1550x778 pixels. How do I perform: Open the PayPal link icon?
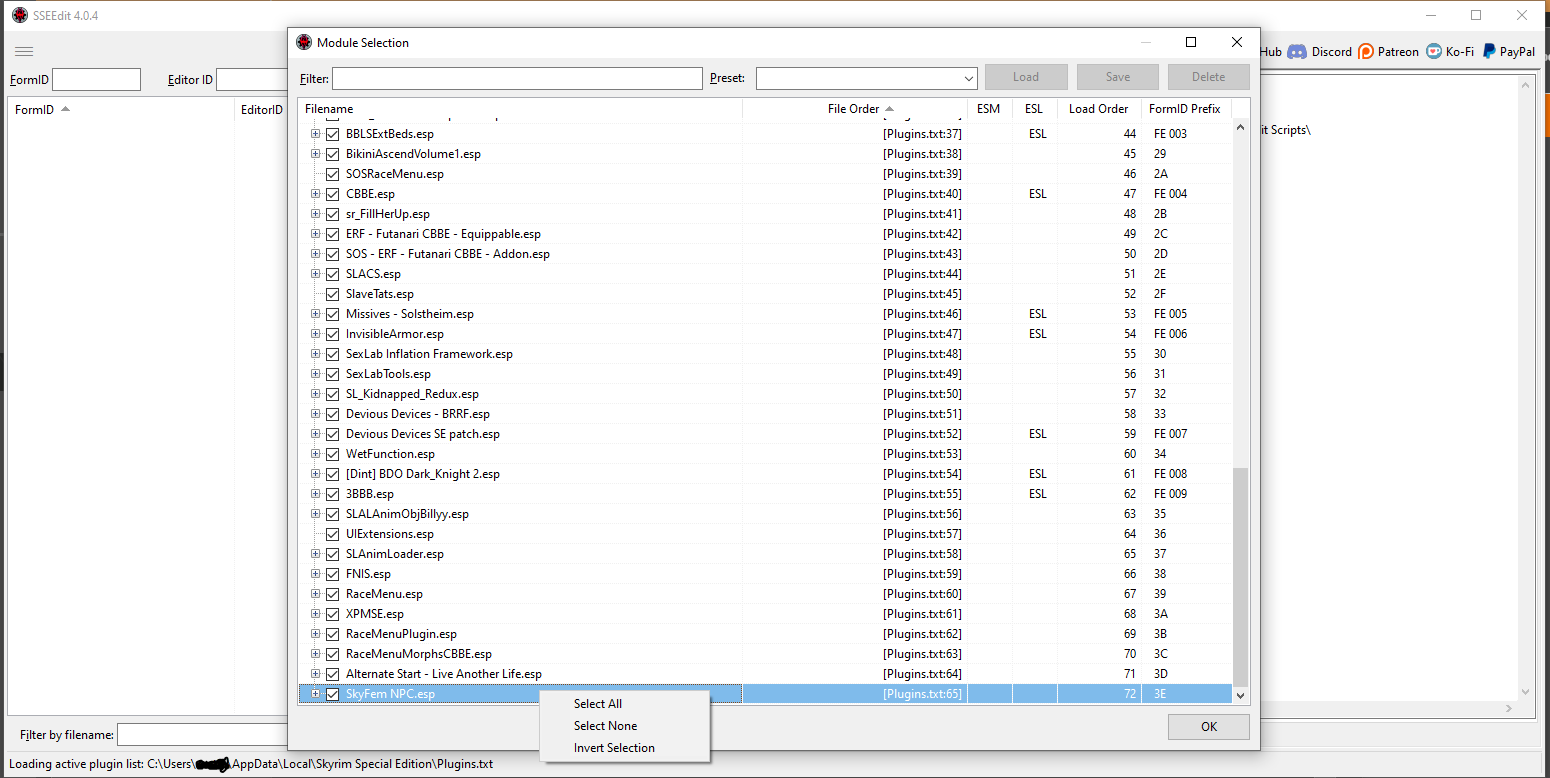pyautogui.click(x=1489, y=52)
